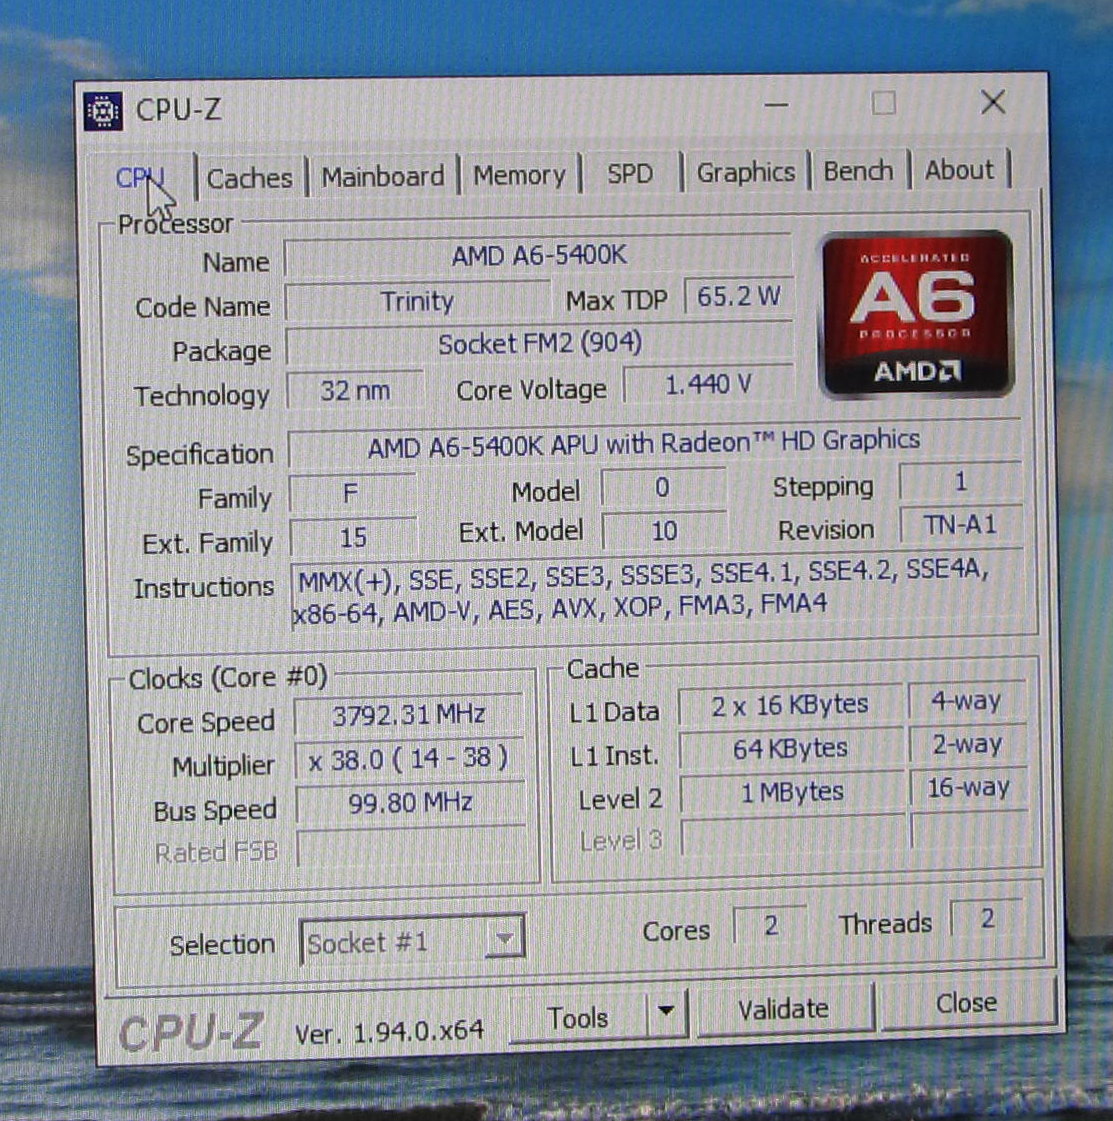Click the Stepping value 1

point(961,481)
